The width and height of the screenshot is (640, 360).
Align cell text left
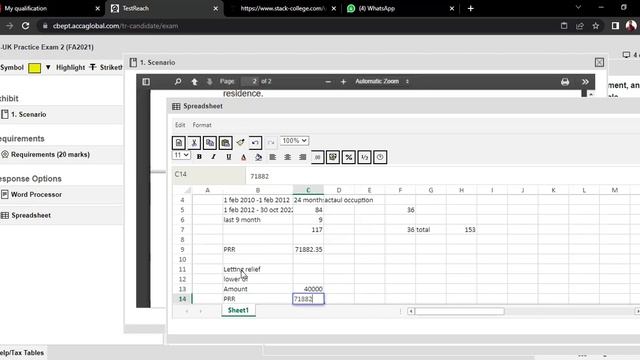click(273, 157)
